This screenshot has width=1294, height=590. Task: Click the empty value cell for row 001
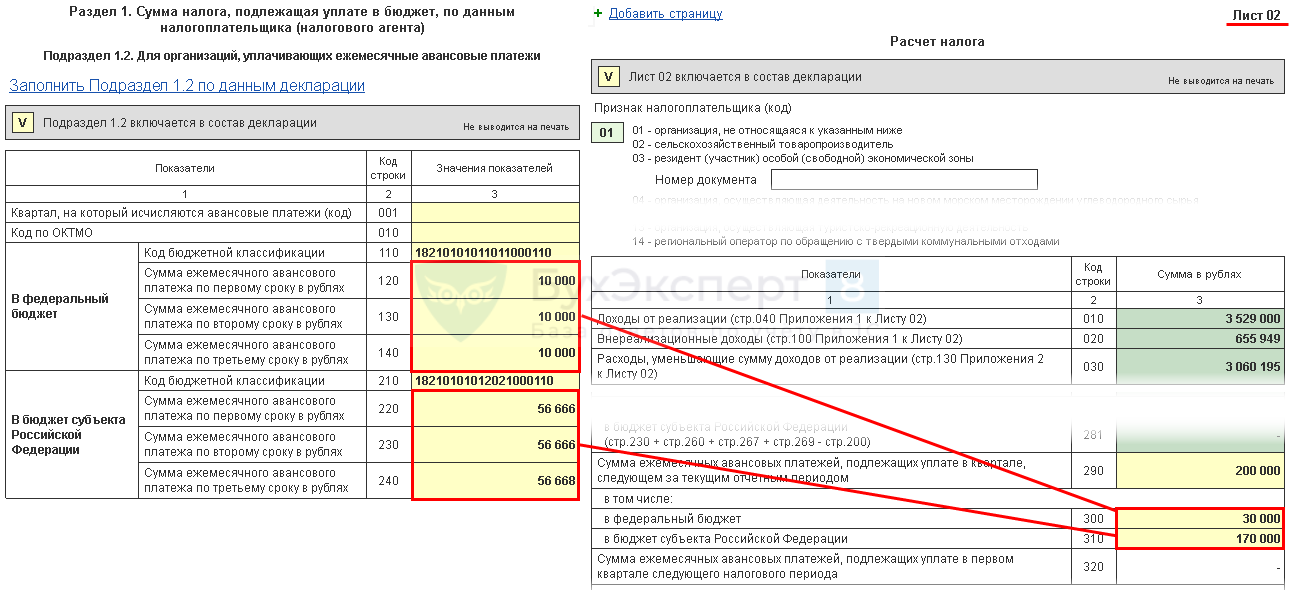point(495,213)
